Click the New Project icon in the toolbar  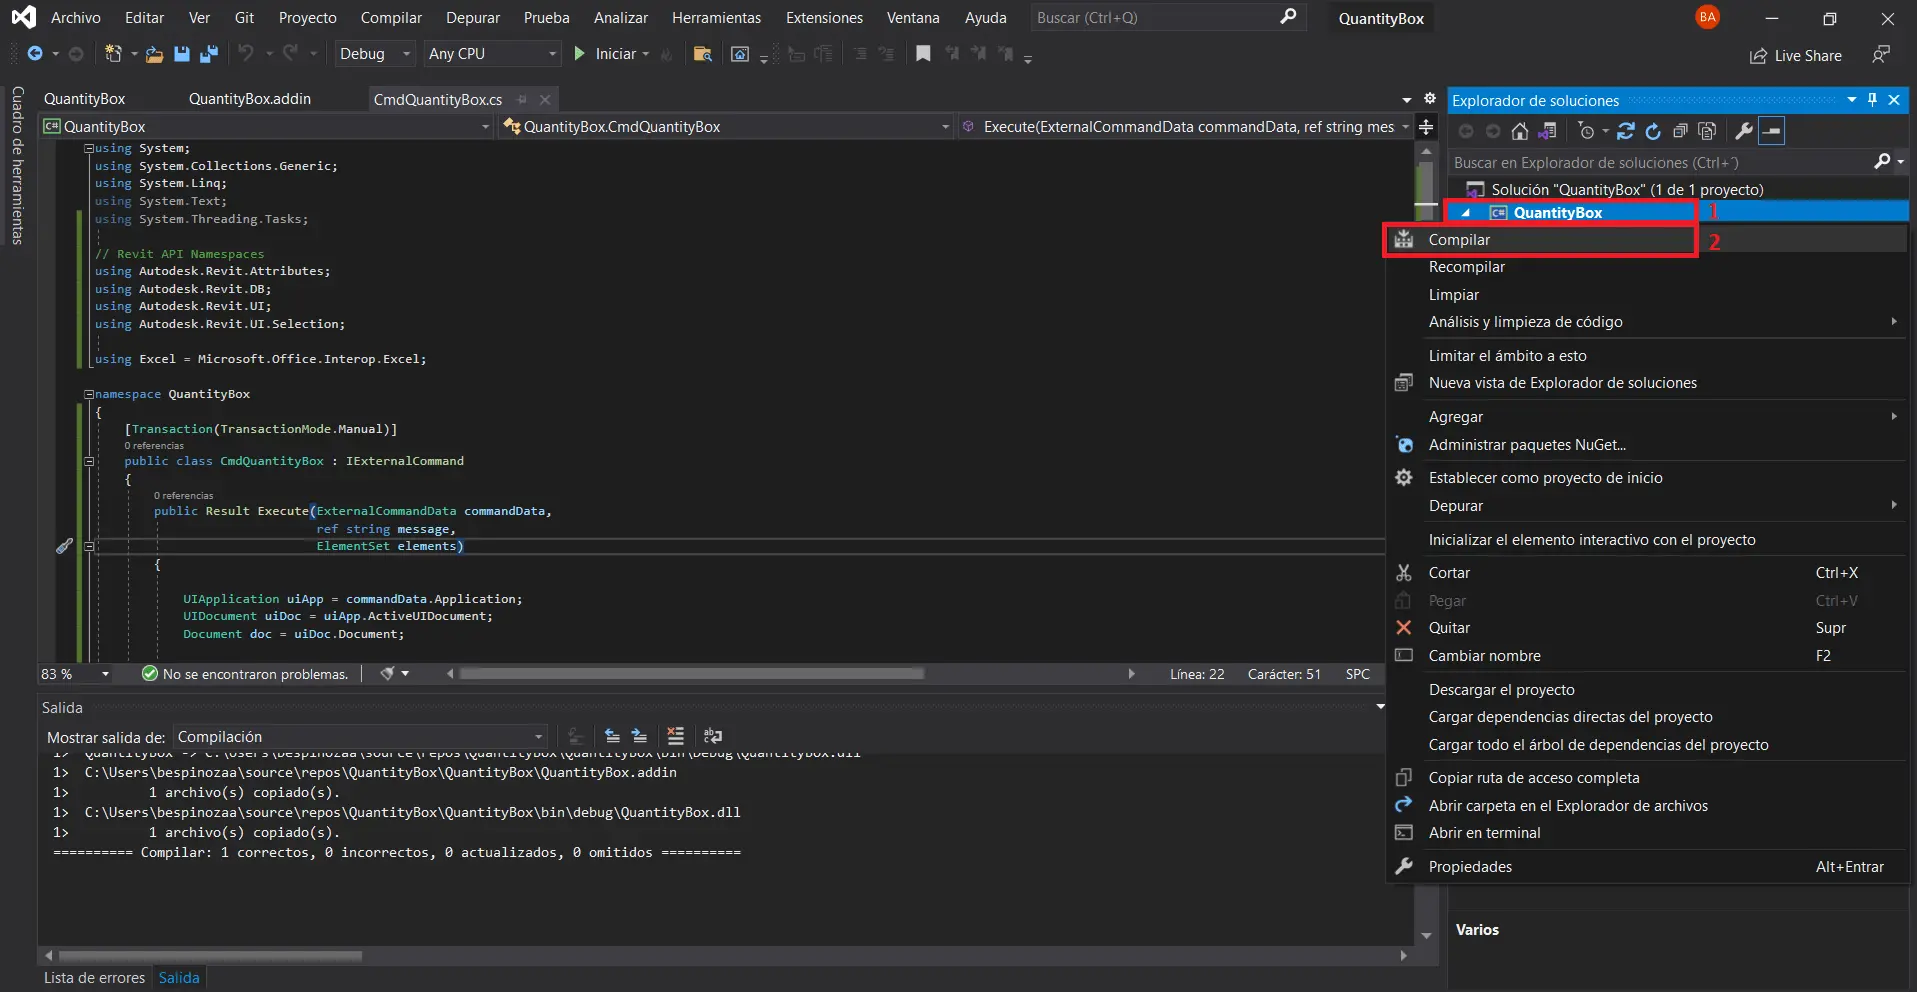[114, 54]
